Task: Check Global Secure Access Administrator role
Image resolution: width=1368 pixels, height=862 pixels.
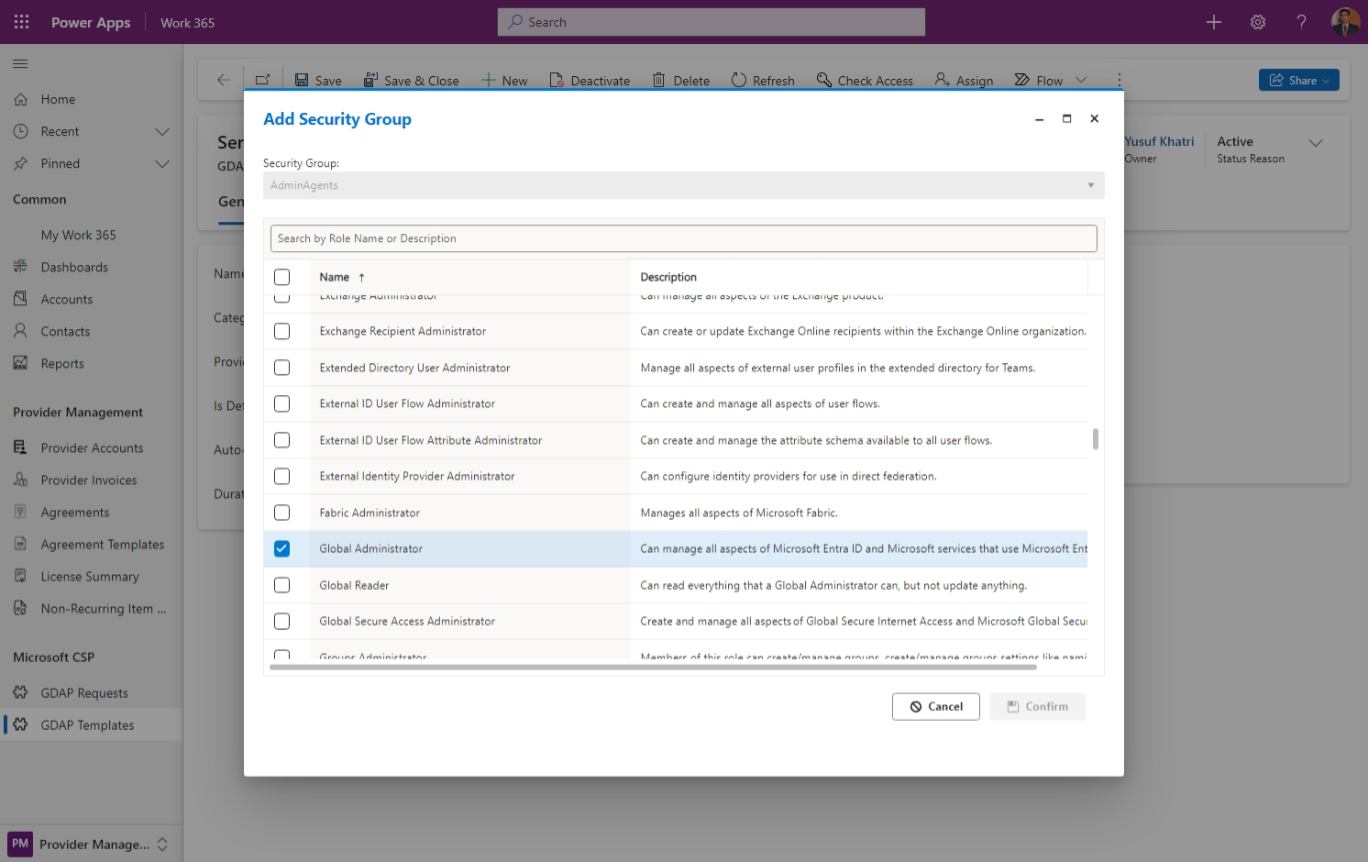Action: point(282,621)
